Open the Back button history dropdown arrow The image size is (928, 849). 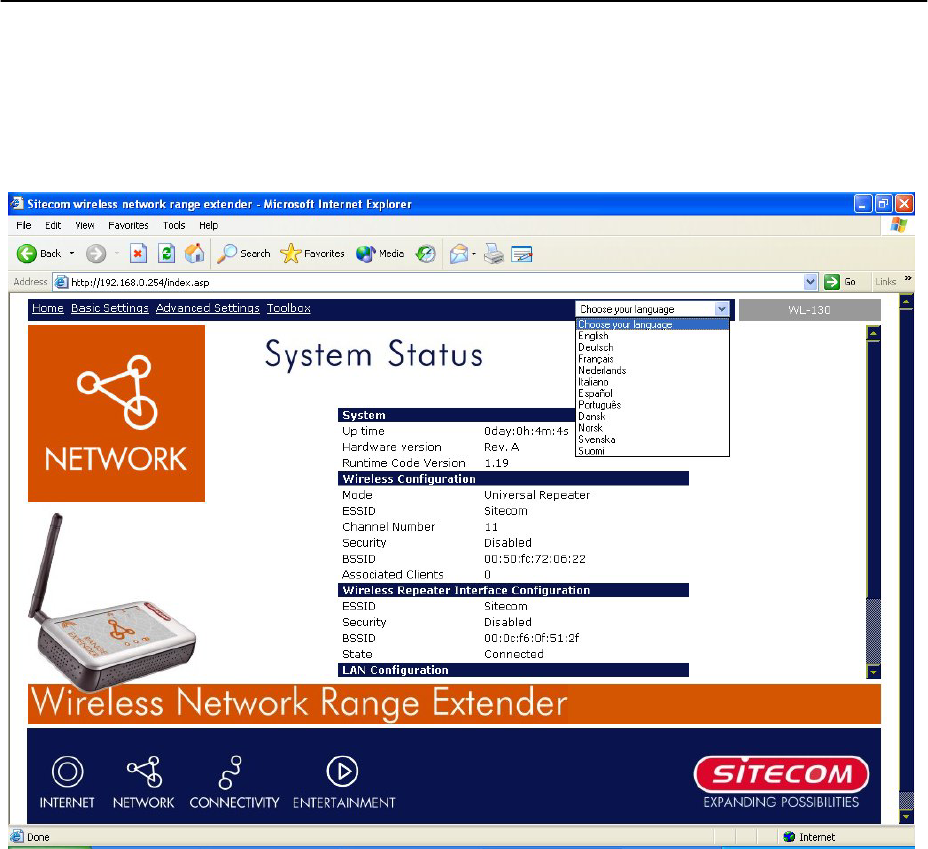pyautogui.click(x=72, y=254)
